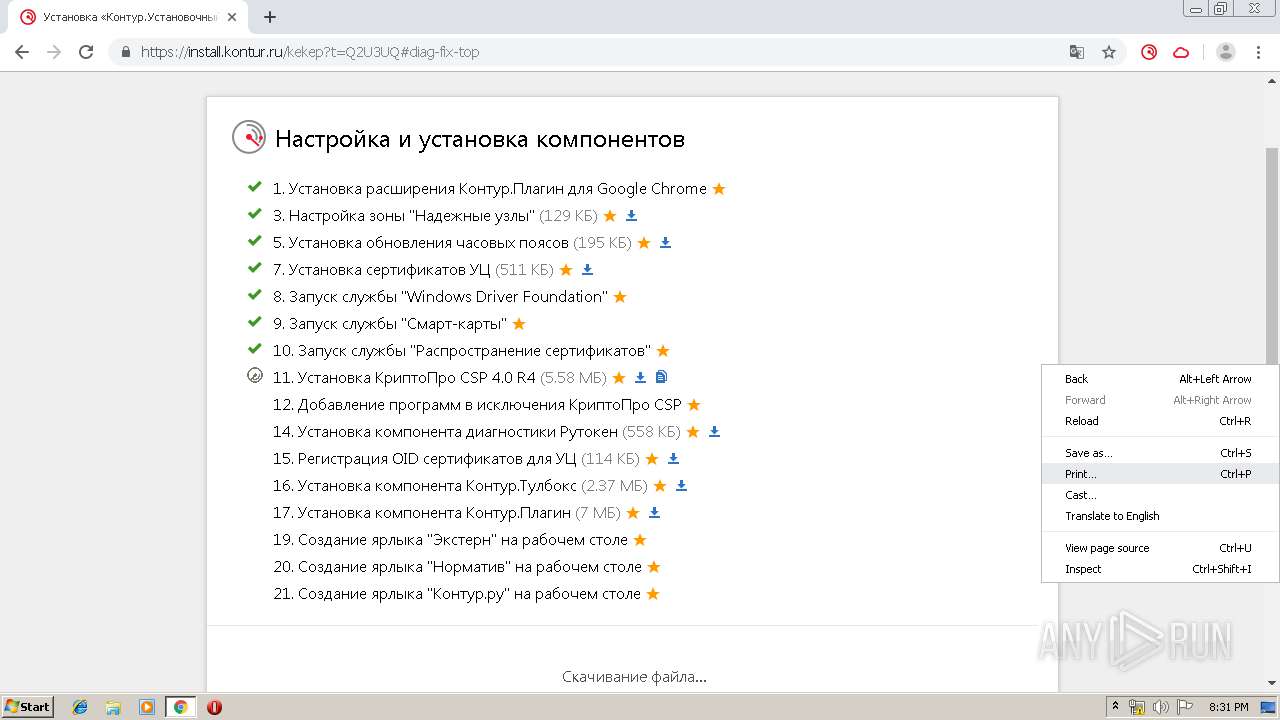Click star next to КриптоПро CSP 4.0 R4
This screenshot has width=1280, height=720.
tap(619, 378)
